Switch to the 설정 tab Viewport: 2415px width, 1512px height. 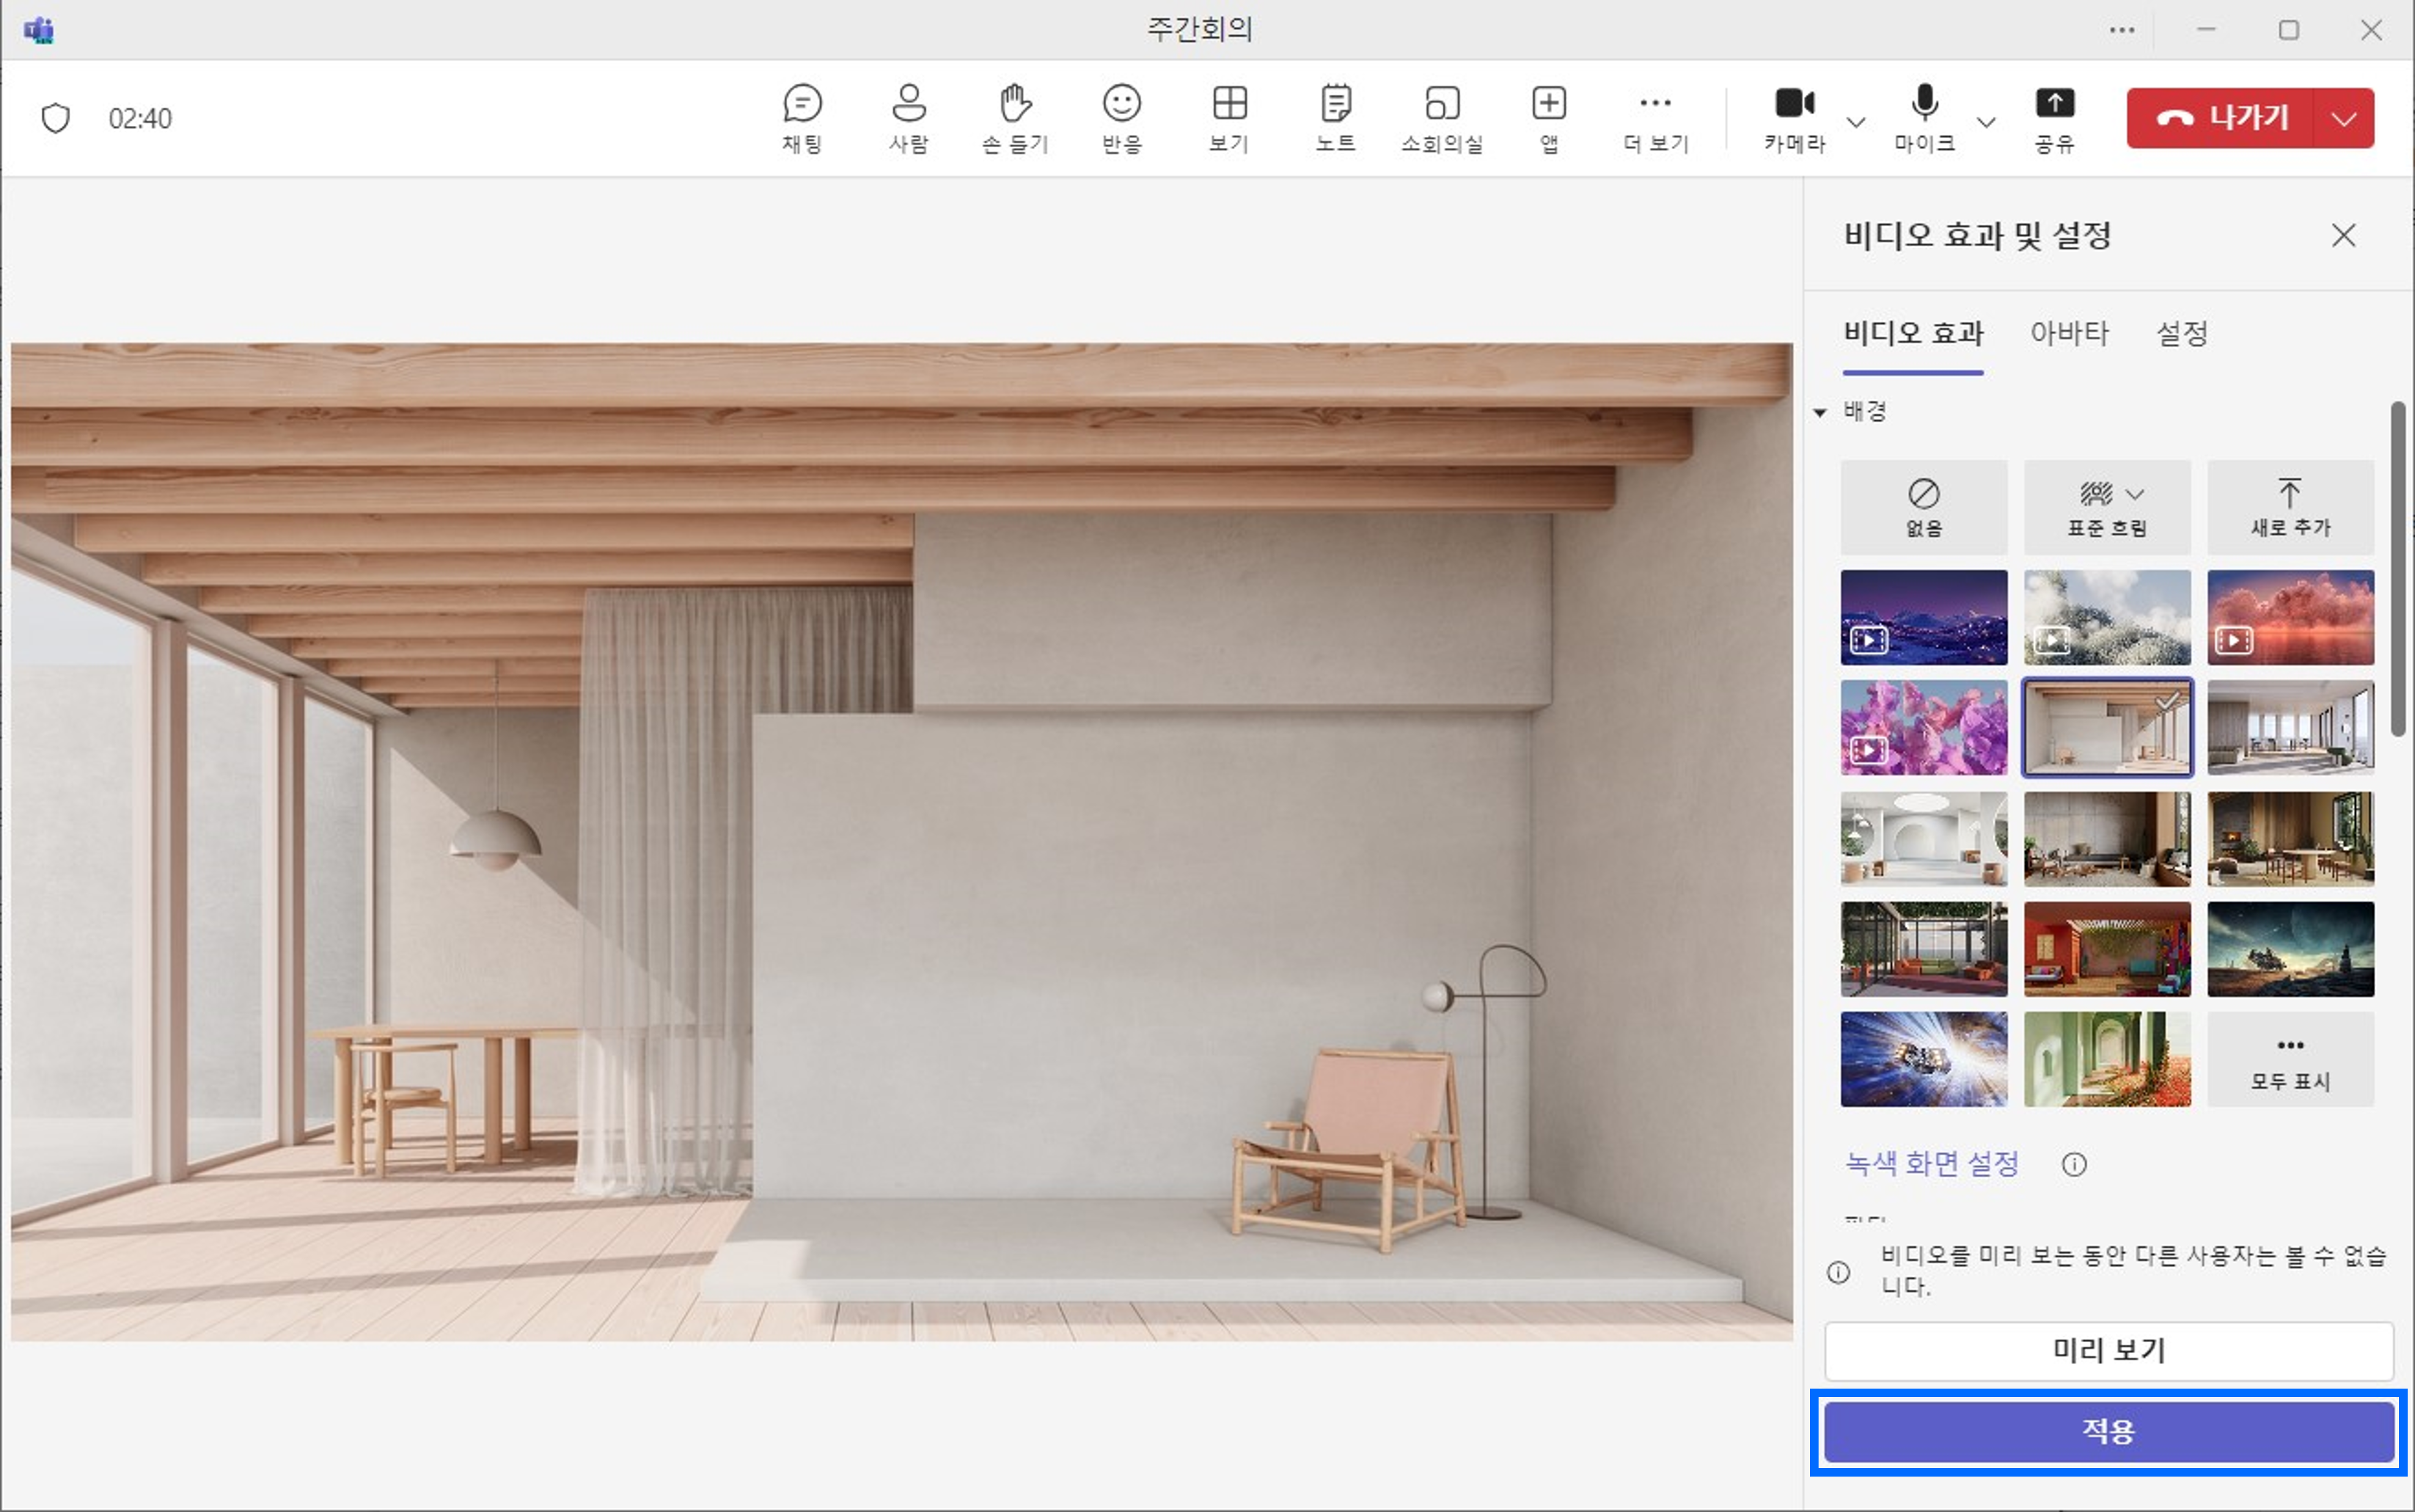[2181, 333]
